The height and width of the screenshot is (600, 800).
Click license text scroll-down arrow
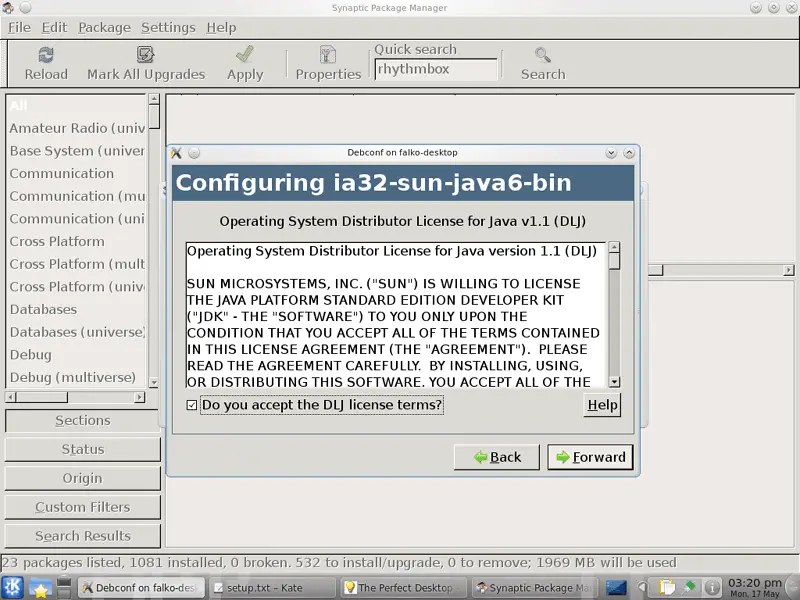click(614, 382)
